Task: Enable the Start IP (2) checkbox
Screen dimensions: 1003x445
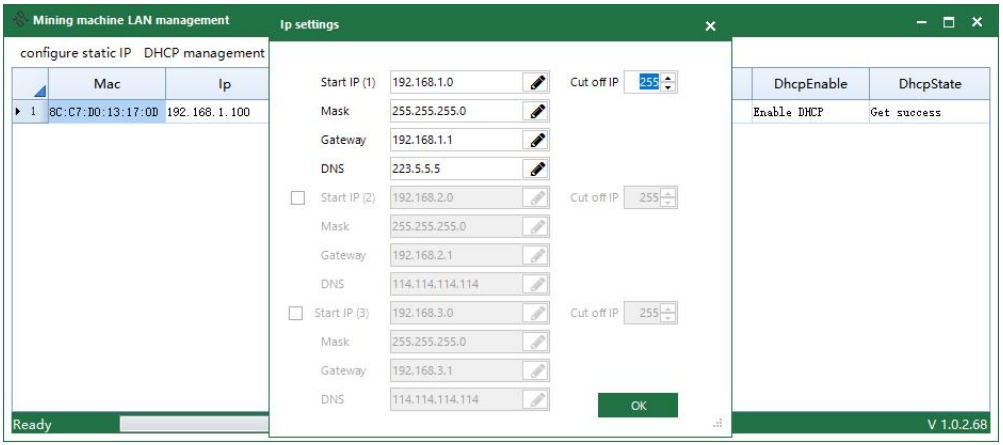Action: [x=297, y=198]
